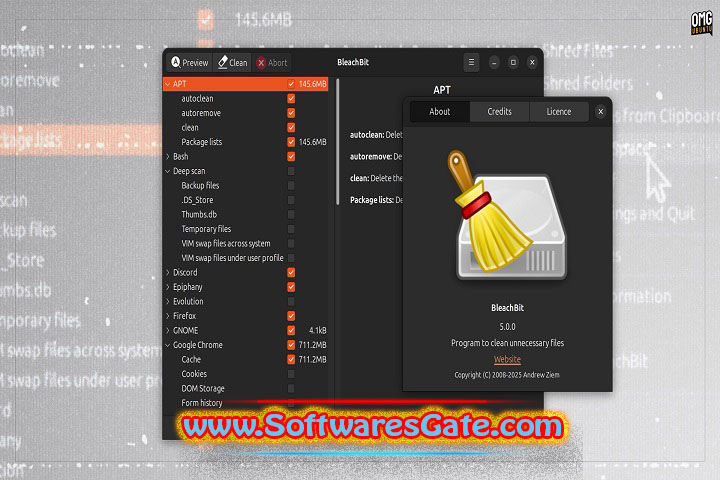Close the About dialog
The height and width of the screenshot is (480, 720).
coord(600,112)
